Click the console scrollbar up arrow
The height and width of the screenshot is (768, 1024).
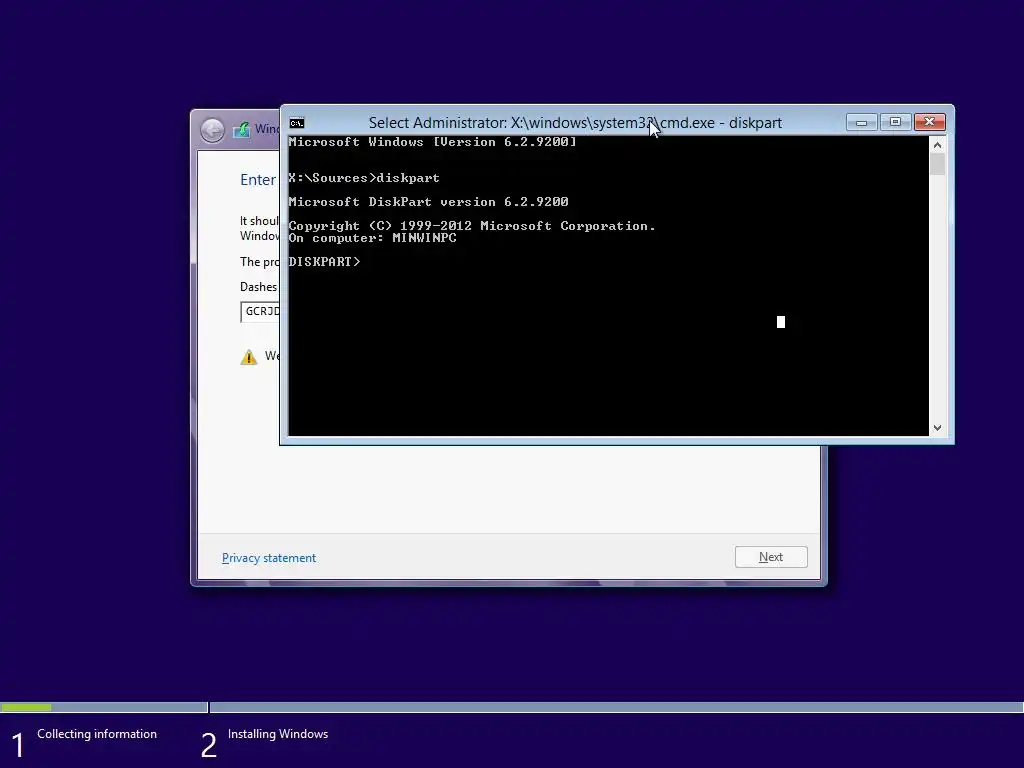click(x=937, y=145)
